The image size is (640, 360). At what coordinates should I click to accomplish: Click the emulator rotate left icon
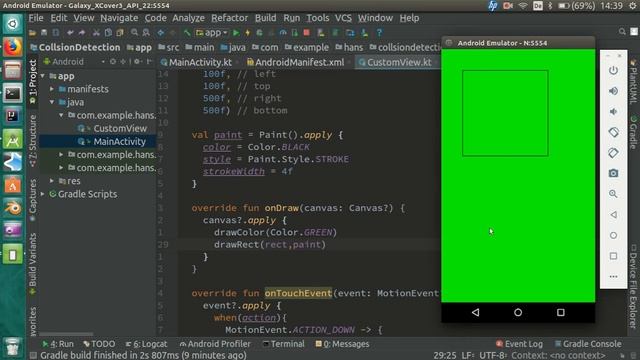(x=613, y=132)
